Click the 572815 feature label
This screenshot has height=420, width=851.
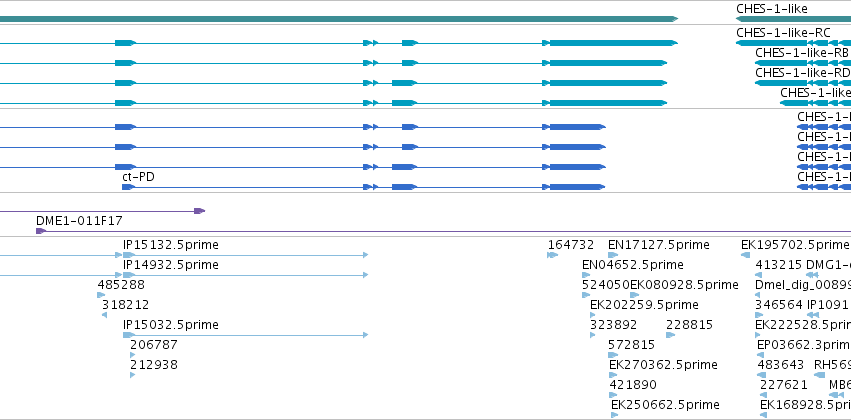632,345
